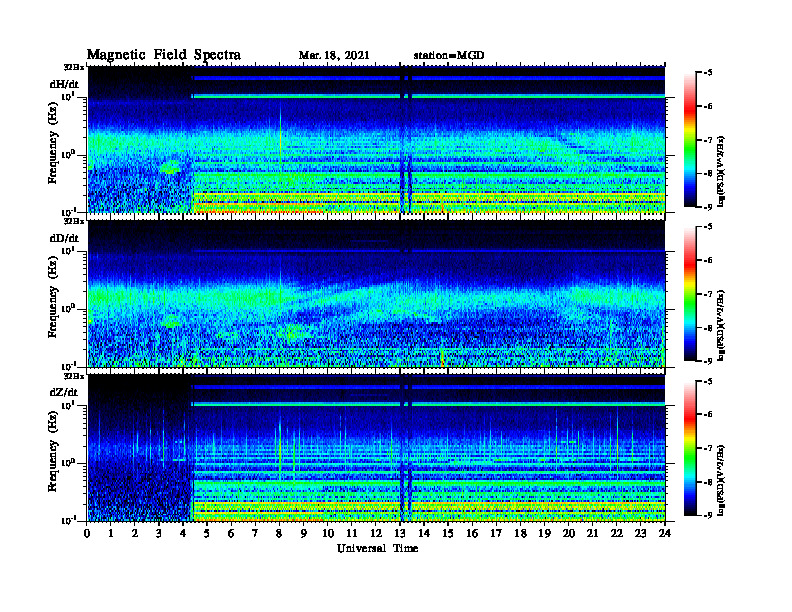792x612 pixels.
Task: Click the dZ/dt spectrogram plot area
Action: [x=376, y=448]
